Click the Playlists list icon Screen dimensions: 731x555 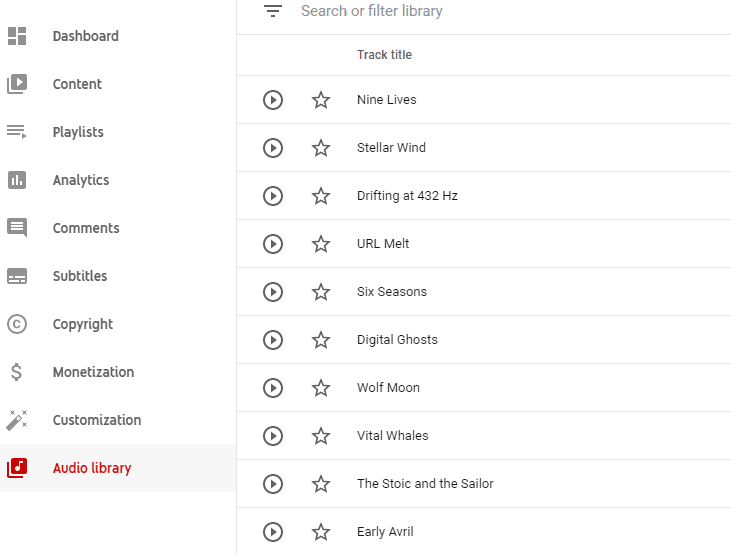(x=17, y=132)
